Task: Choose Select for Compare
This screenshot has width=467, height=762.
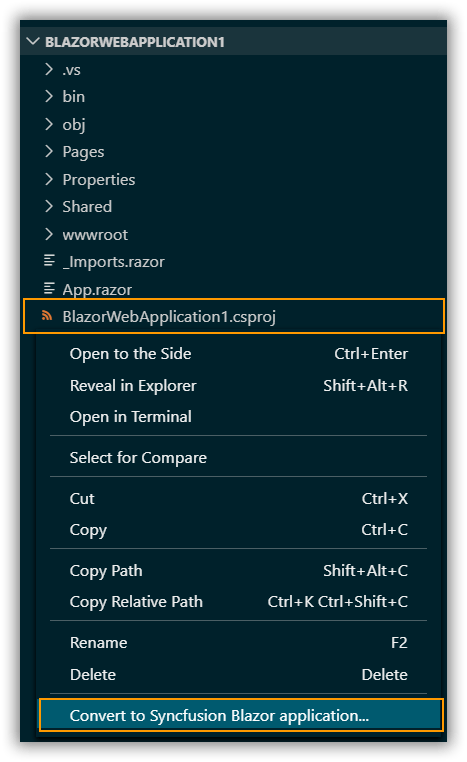Action: (x=239, y=458)
